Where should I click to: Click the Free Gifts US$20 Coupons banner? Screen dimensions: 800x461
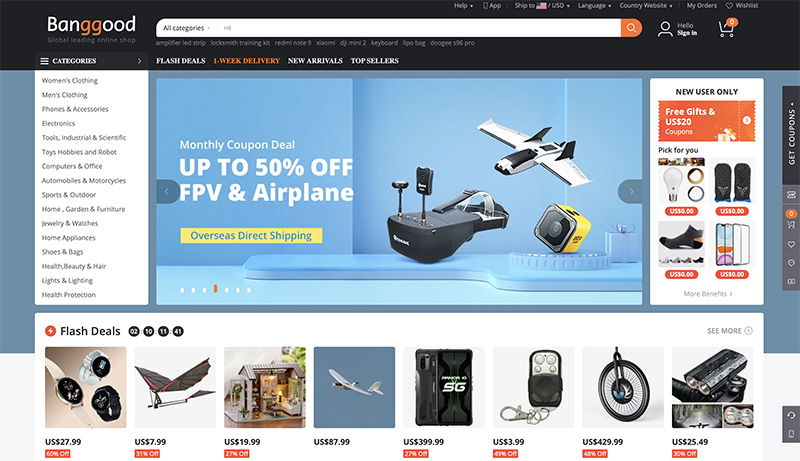[x=707, y=121]
